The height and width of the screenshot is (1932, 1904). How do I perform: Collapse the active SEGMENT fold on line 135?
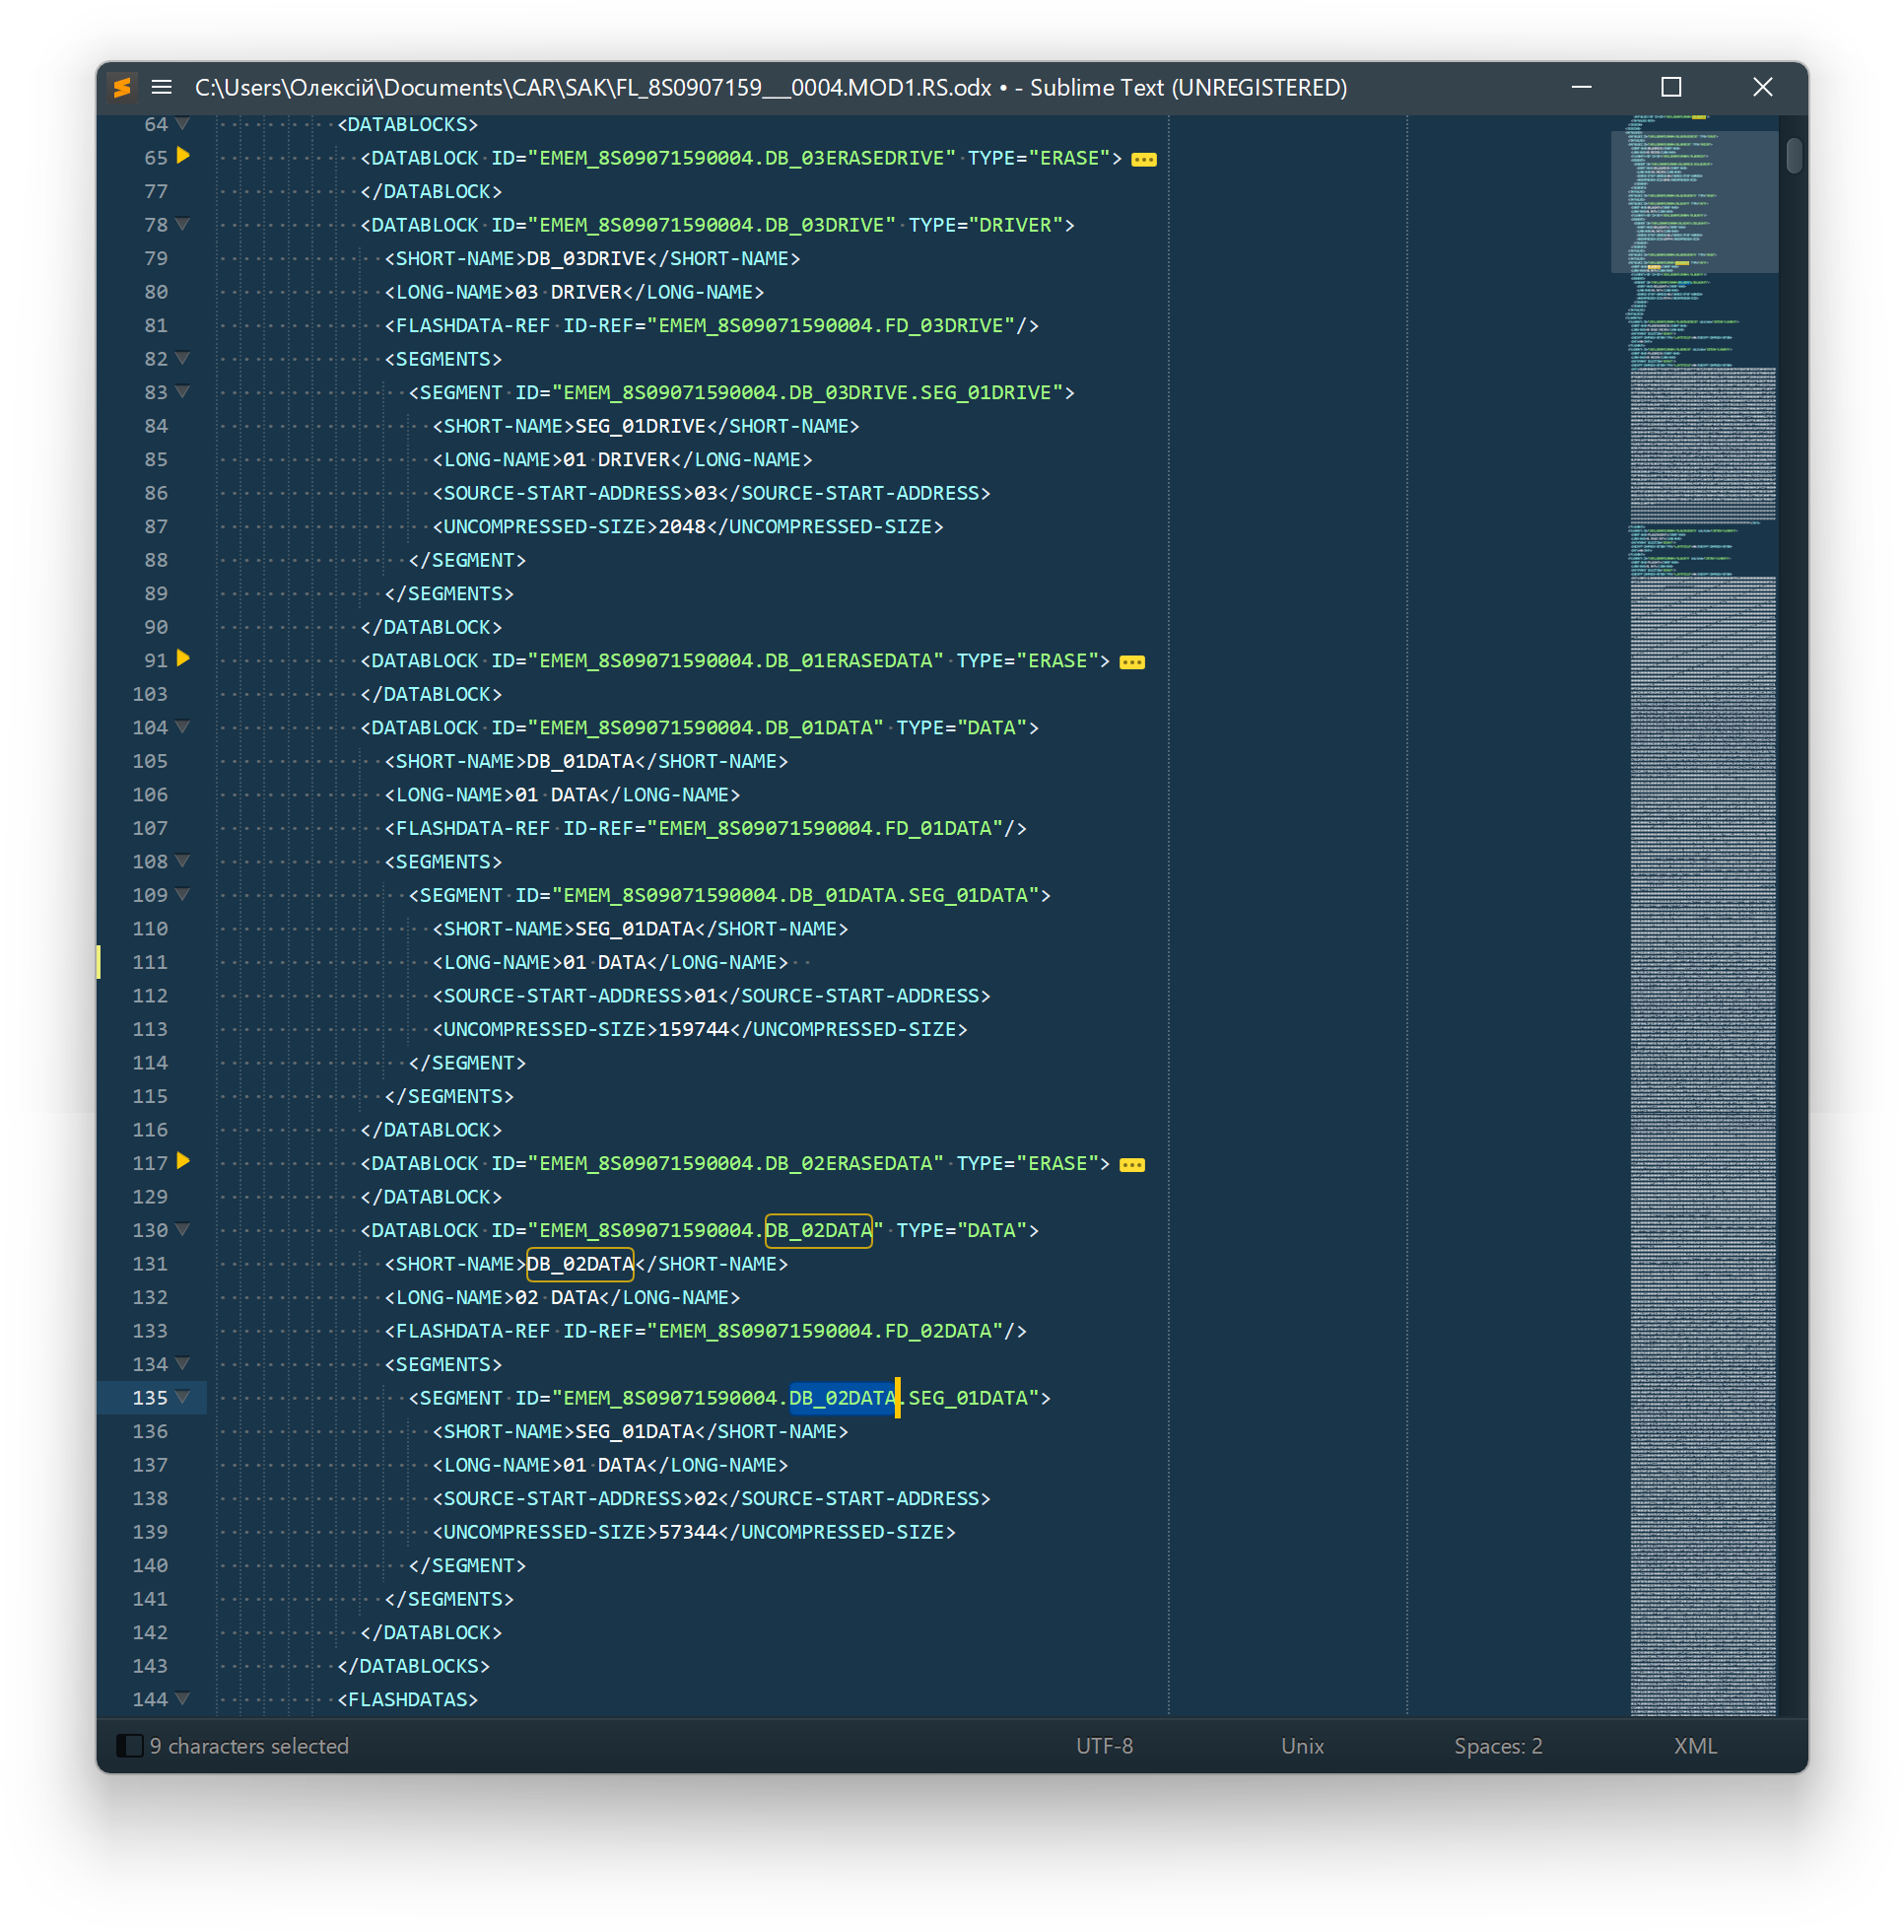(182, 1397)
